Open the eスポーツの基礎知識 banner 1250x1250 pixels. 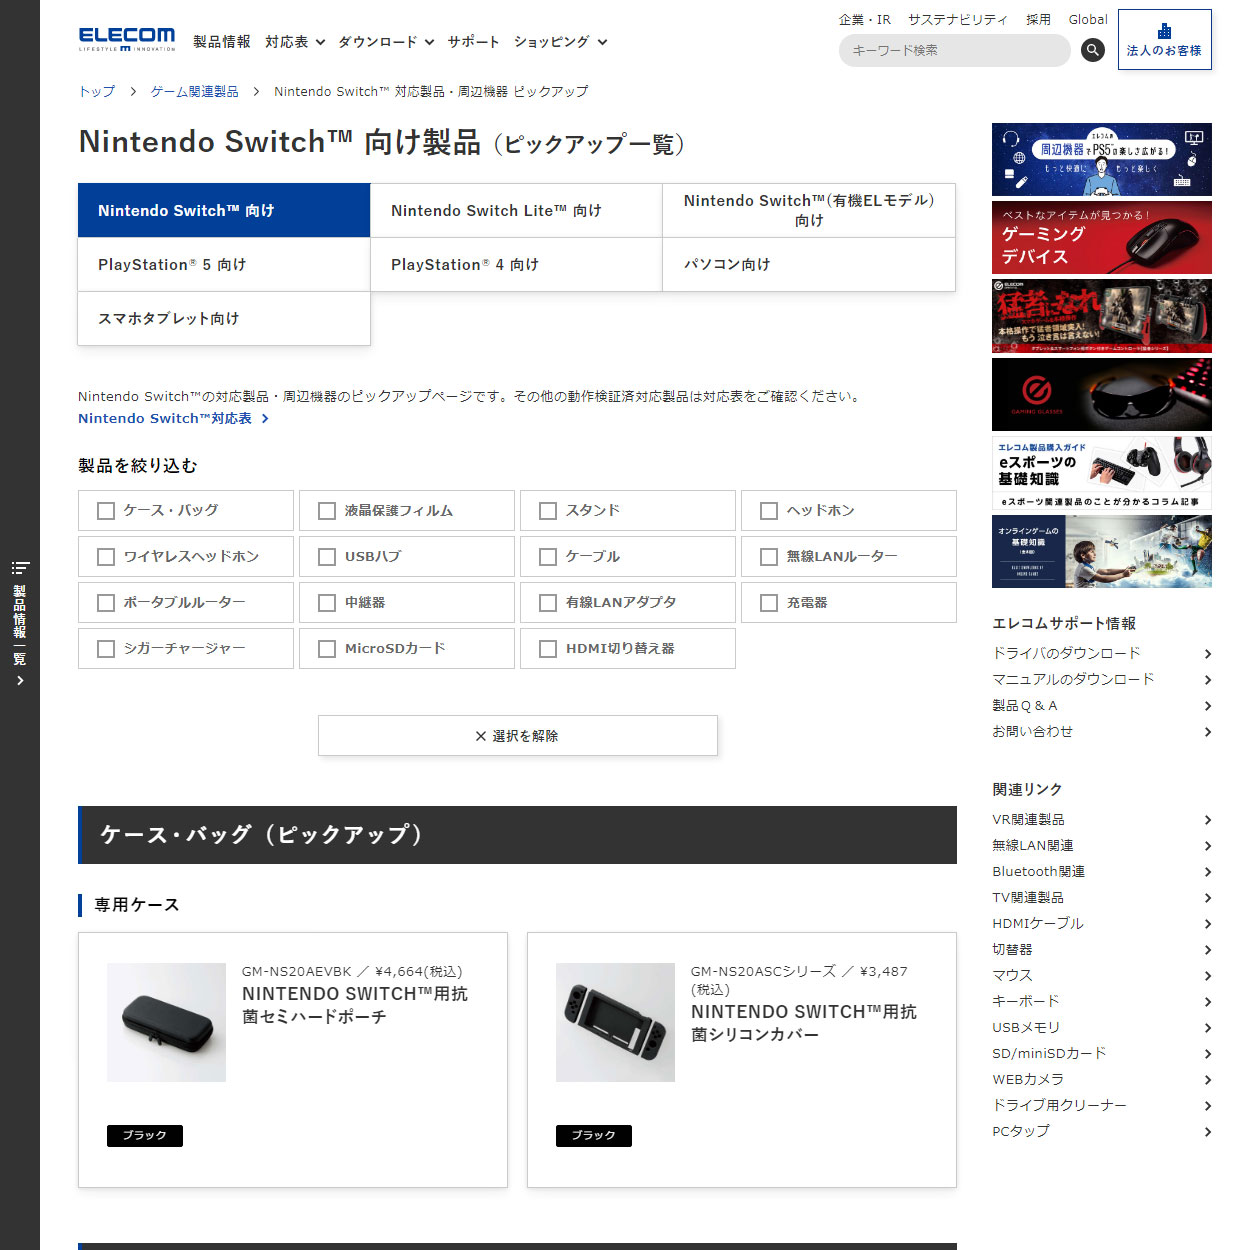(1102, 473)
